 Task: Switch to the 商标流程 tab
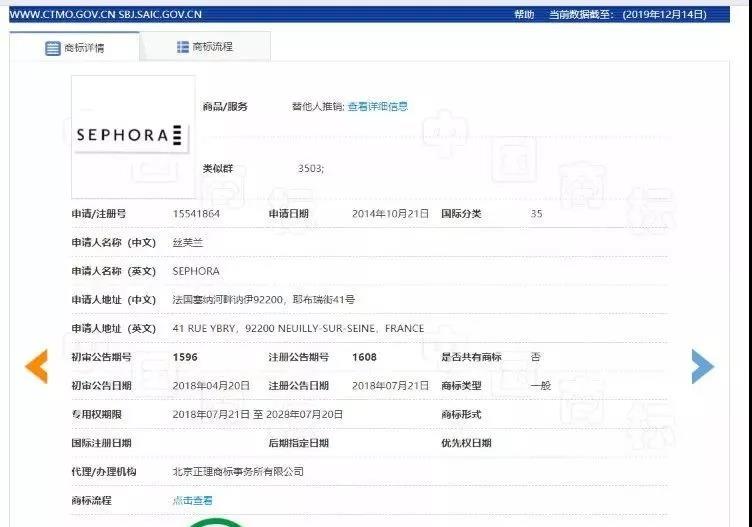[x=205, y=47]
